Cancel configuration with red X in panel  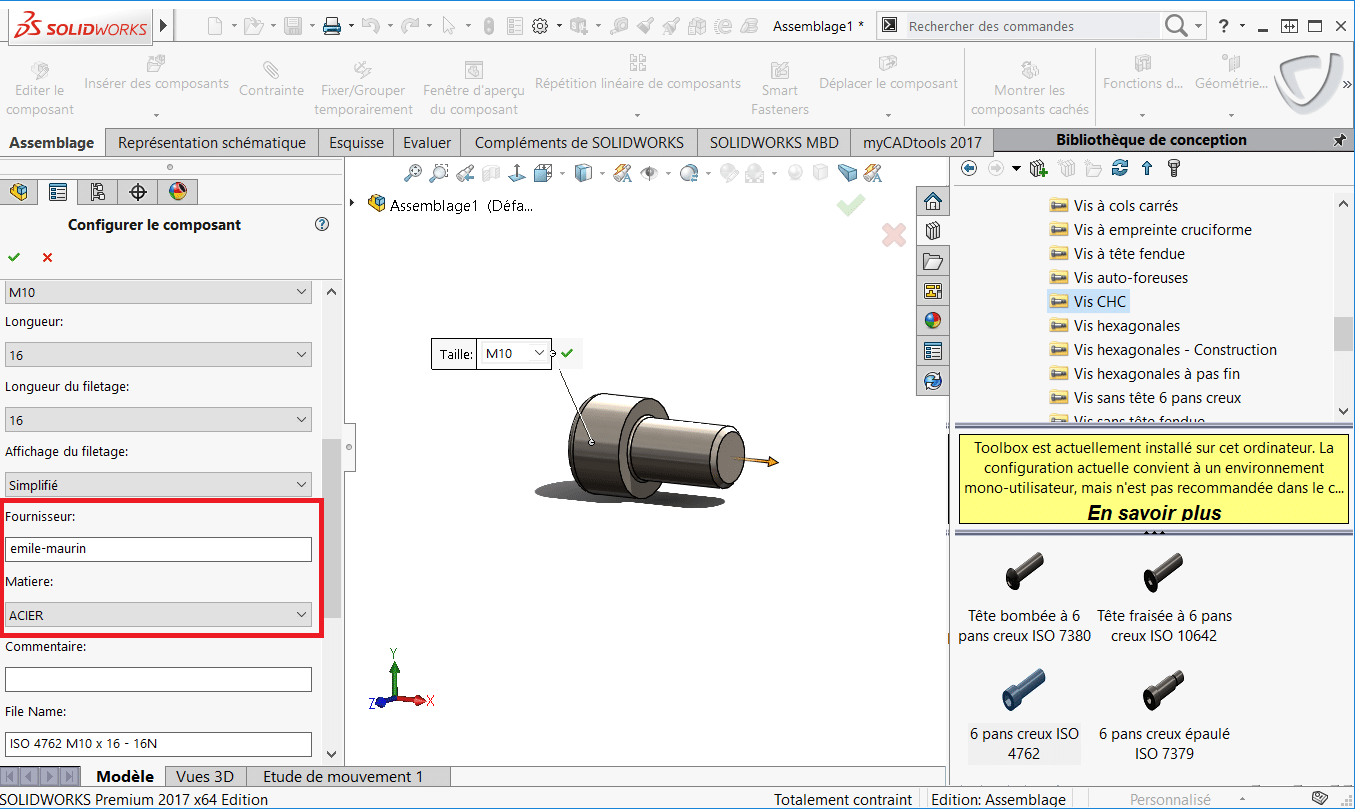[x=47, y=258]
